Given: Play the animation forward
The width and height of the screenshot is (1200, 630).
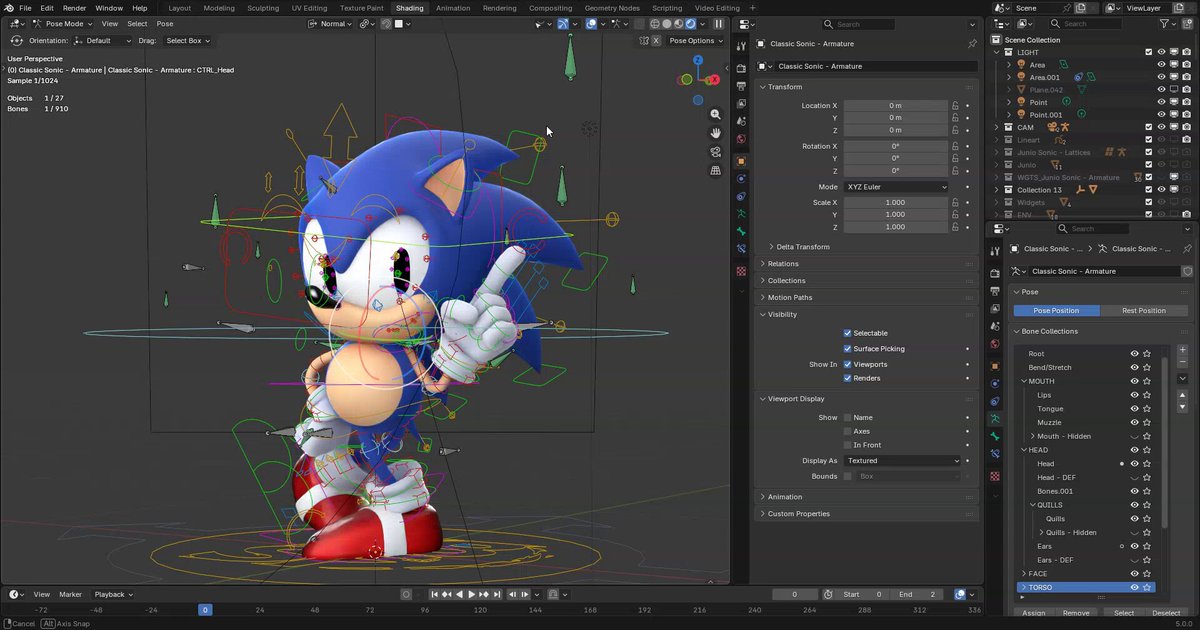Looking at the screenshot, I should click(471, 594).
